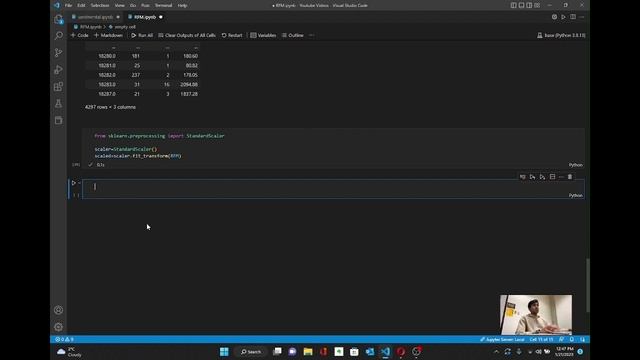Toggle secondary sidebar layout icon in the title bar

pos(529,5)
